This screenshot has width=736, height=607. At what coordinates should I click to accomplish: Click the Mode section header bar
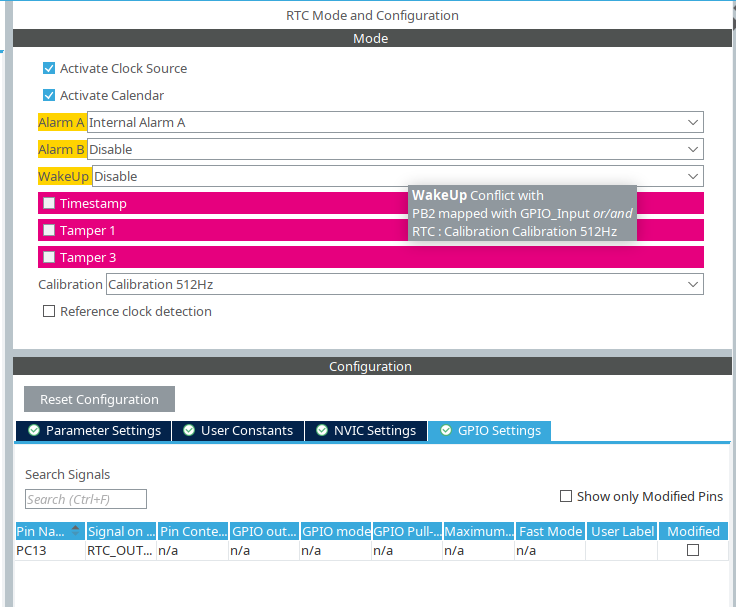tap(372, 38)
